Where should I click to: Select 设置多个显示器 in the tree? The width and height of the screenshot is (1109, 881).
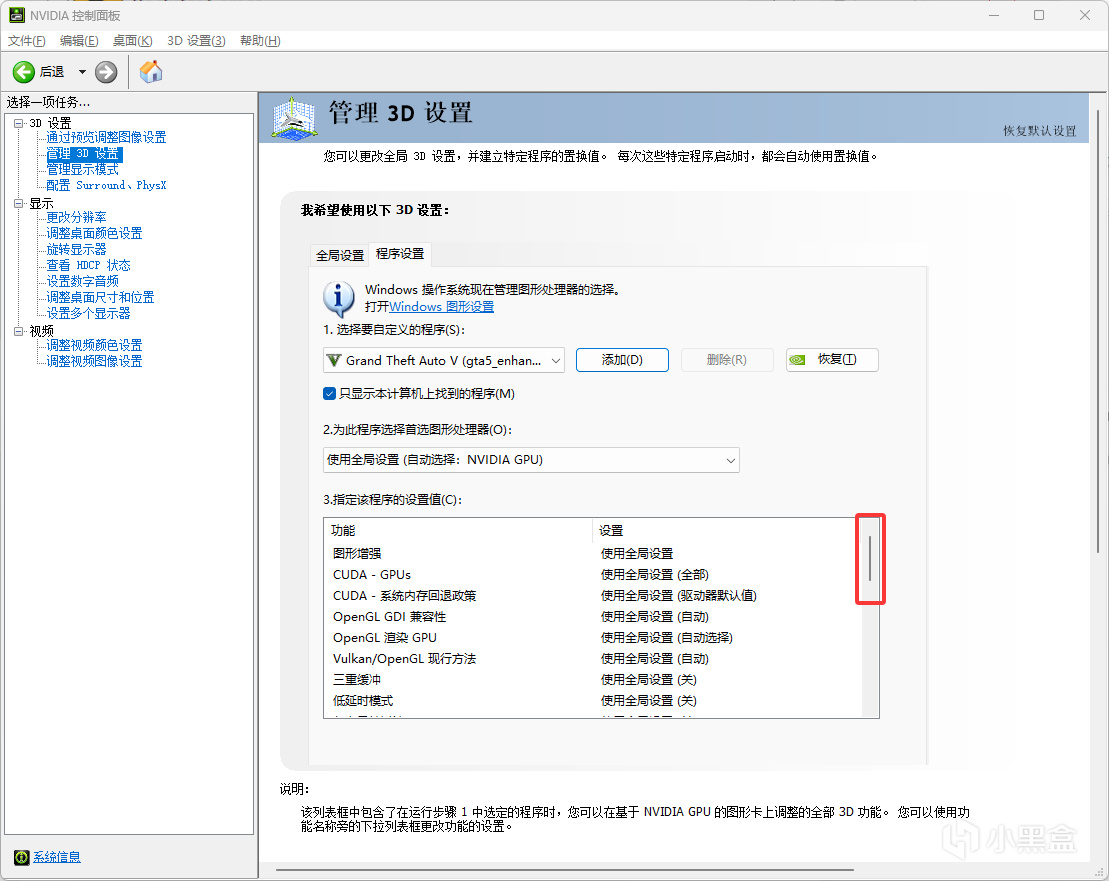[x=88, y=313]
